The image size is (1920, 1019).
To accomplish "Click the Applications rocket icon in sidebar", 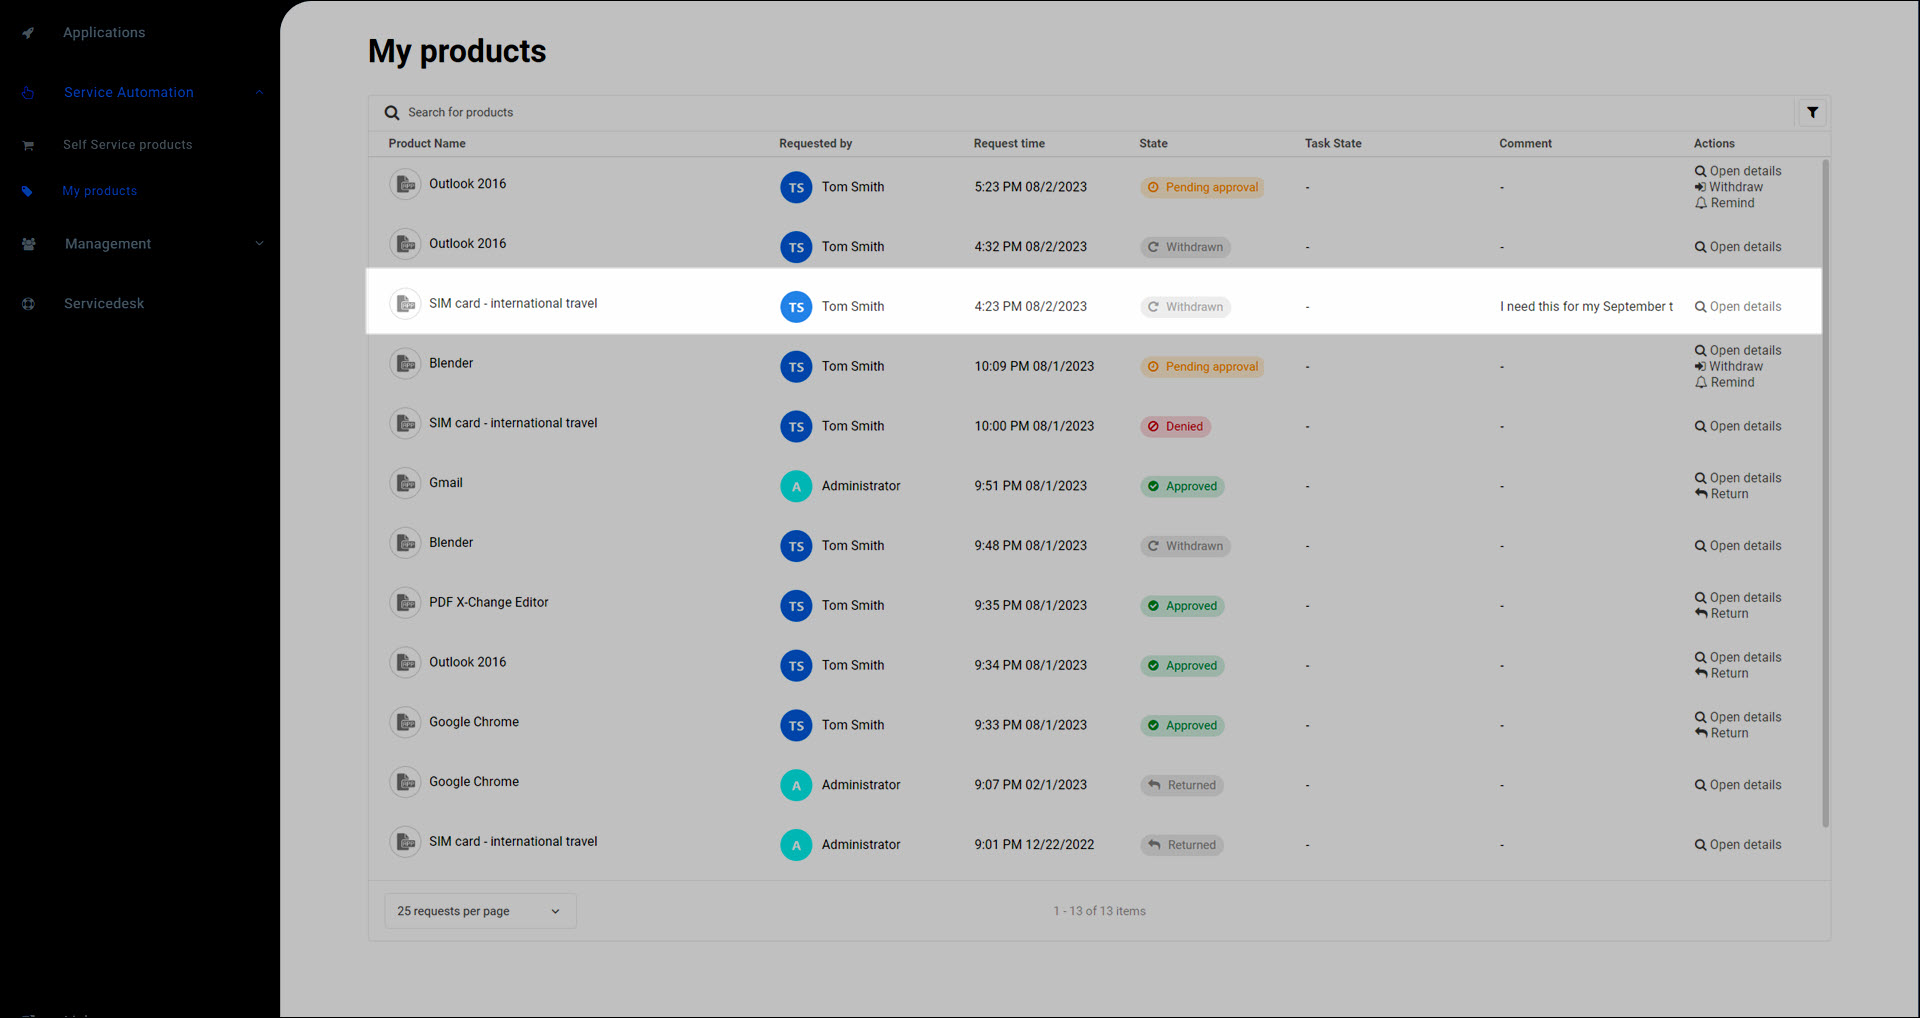I will [x=28, y=33].
